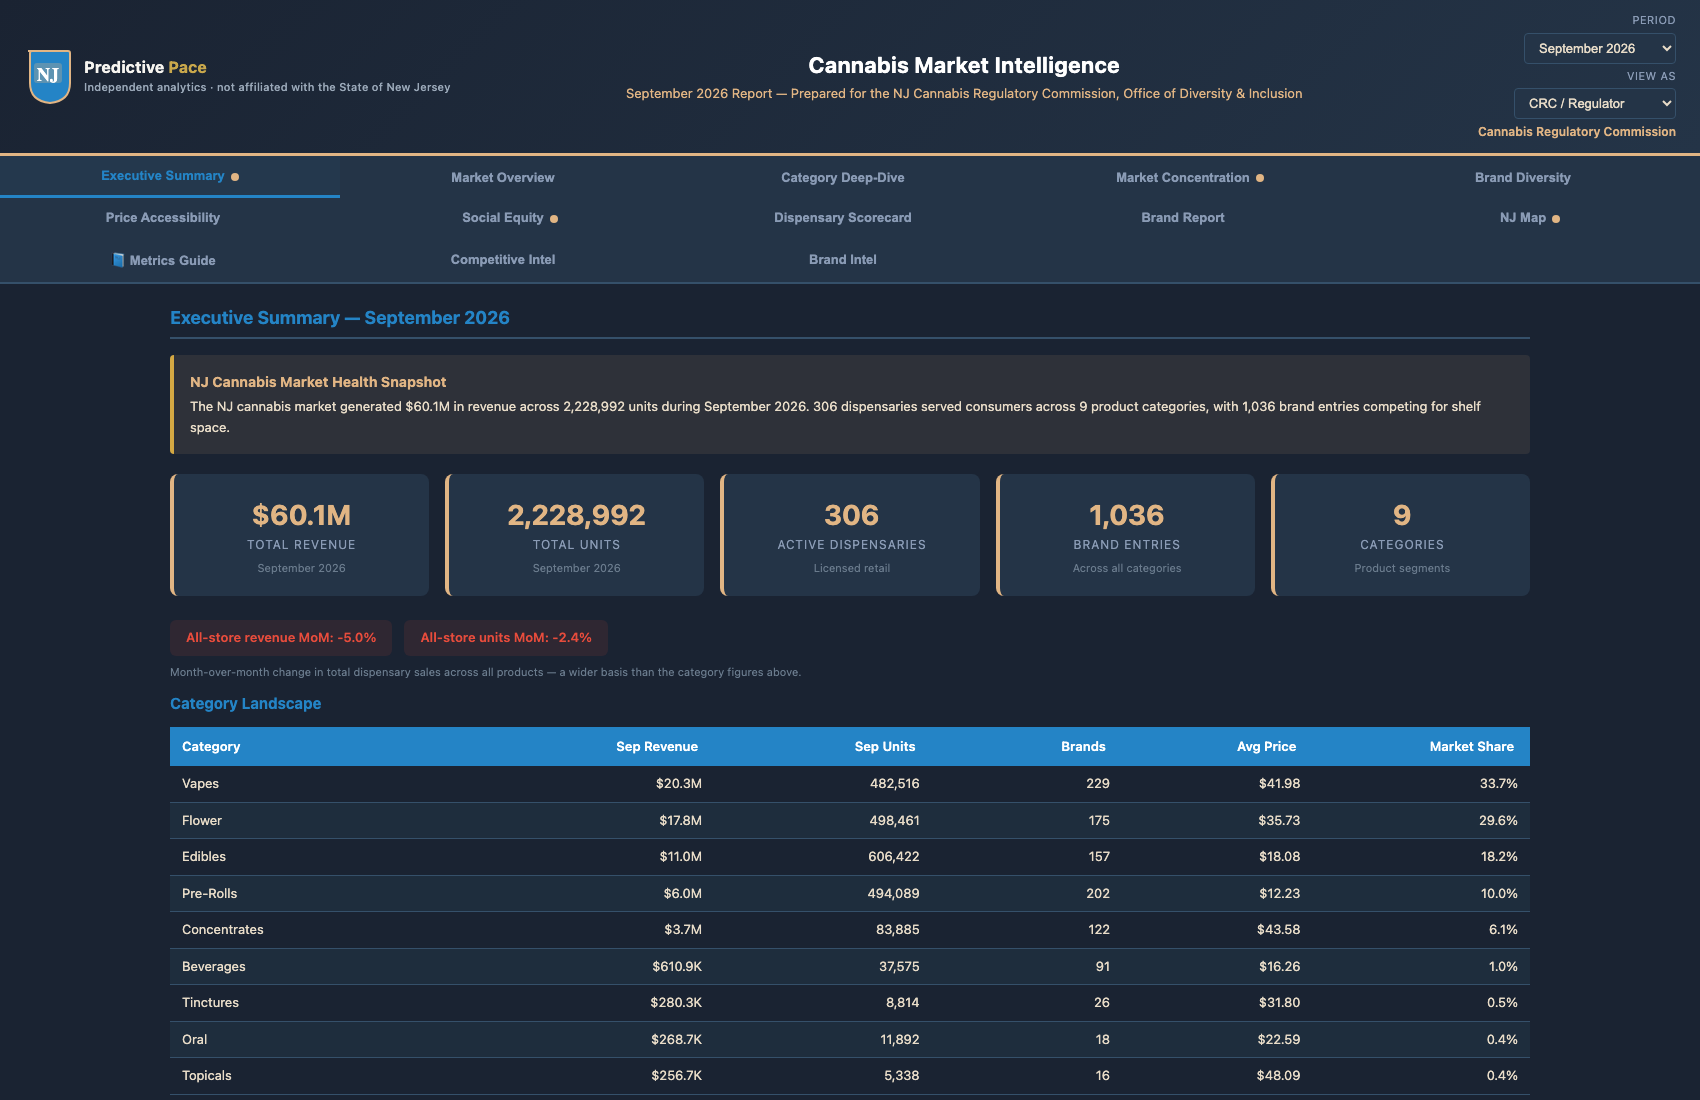1700x1100 pixels.
Task: Open the Brand Report tab
Action: pyautogui.click(x=1182, y=217)
